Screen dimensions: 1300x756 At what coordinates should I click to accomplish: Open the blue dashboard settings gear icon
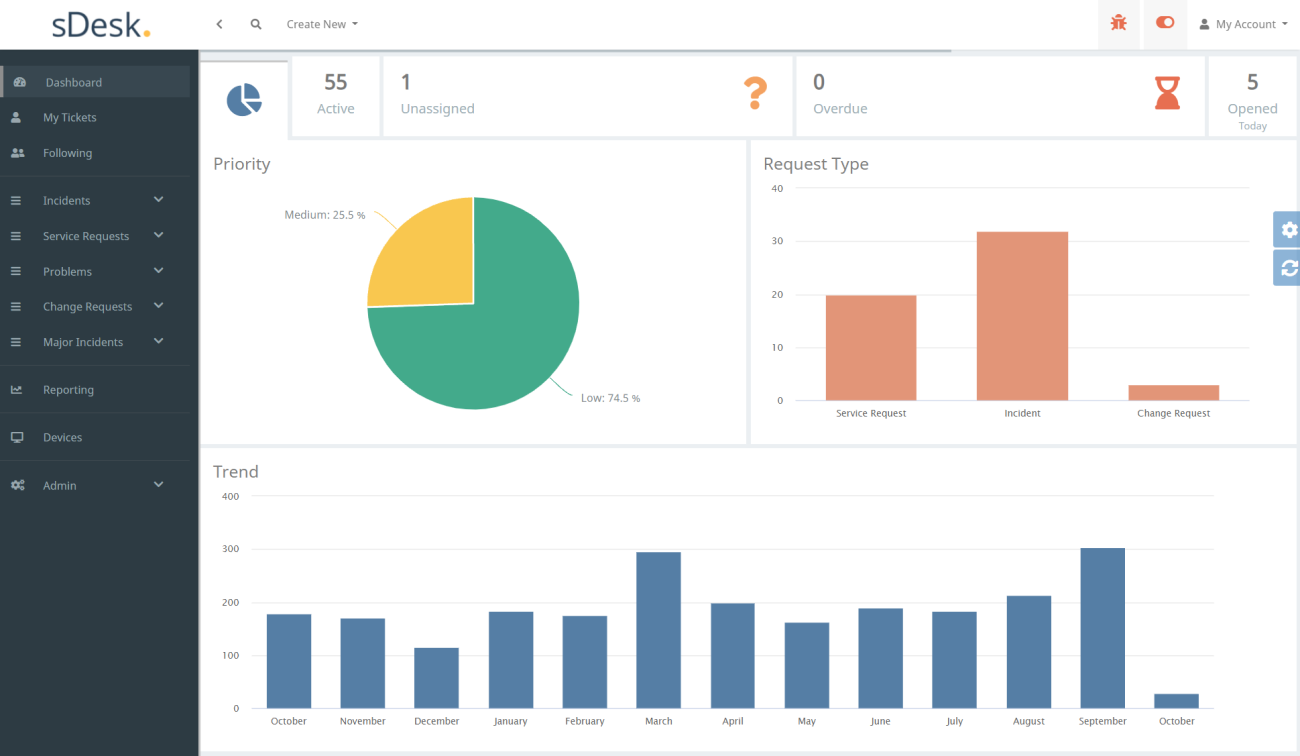(x=1287, y=229)
